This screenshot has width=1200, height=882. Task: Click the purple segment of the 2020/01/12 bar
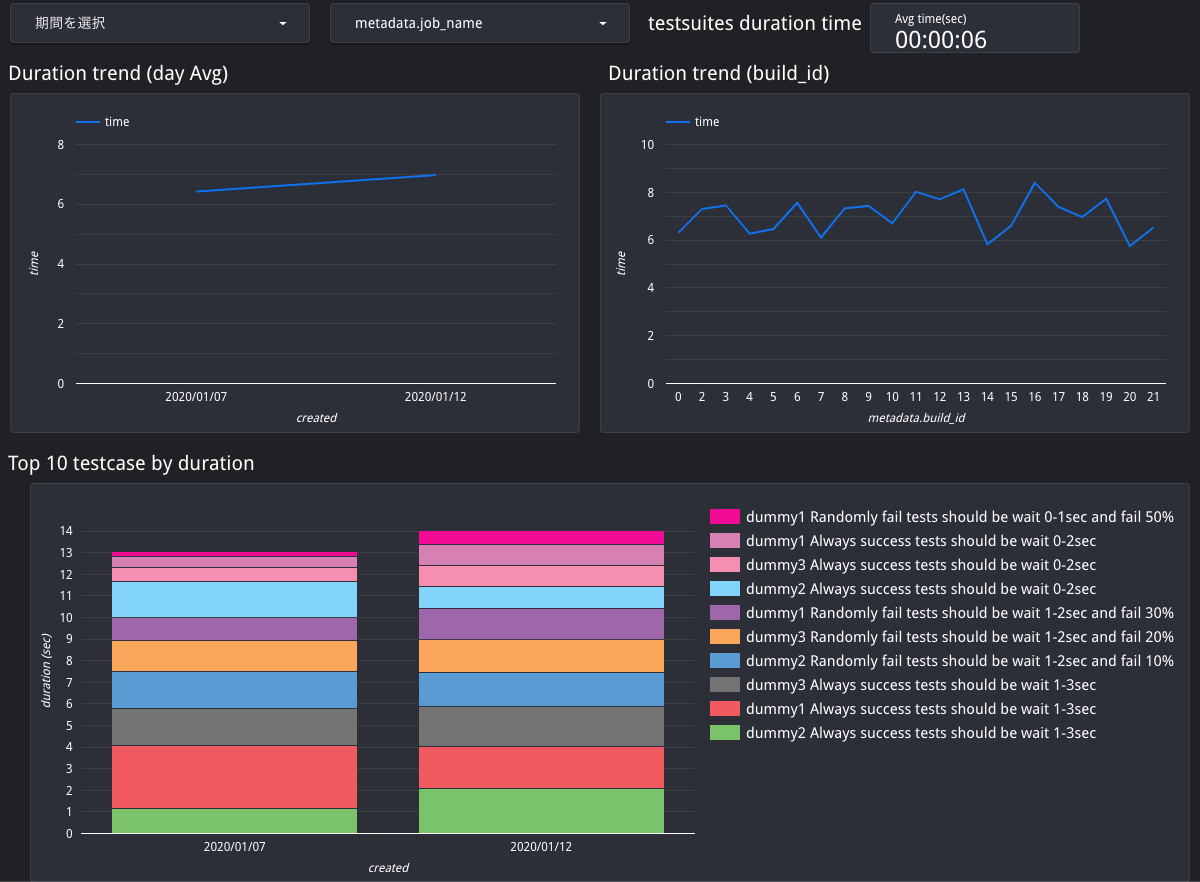(541, 624)
